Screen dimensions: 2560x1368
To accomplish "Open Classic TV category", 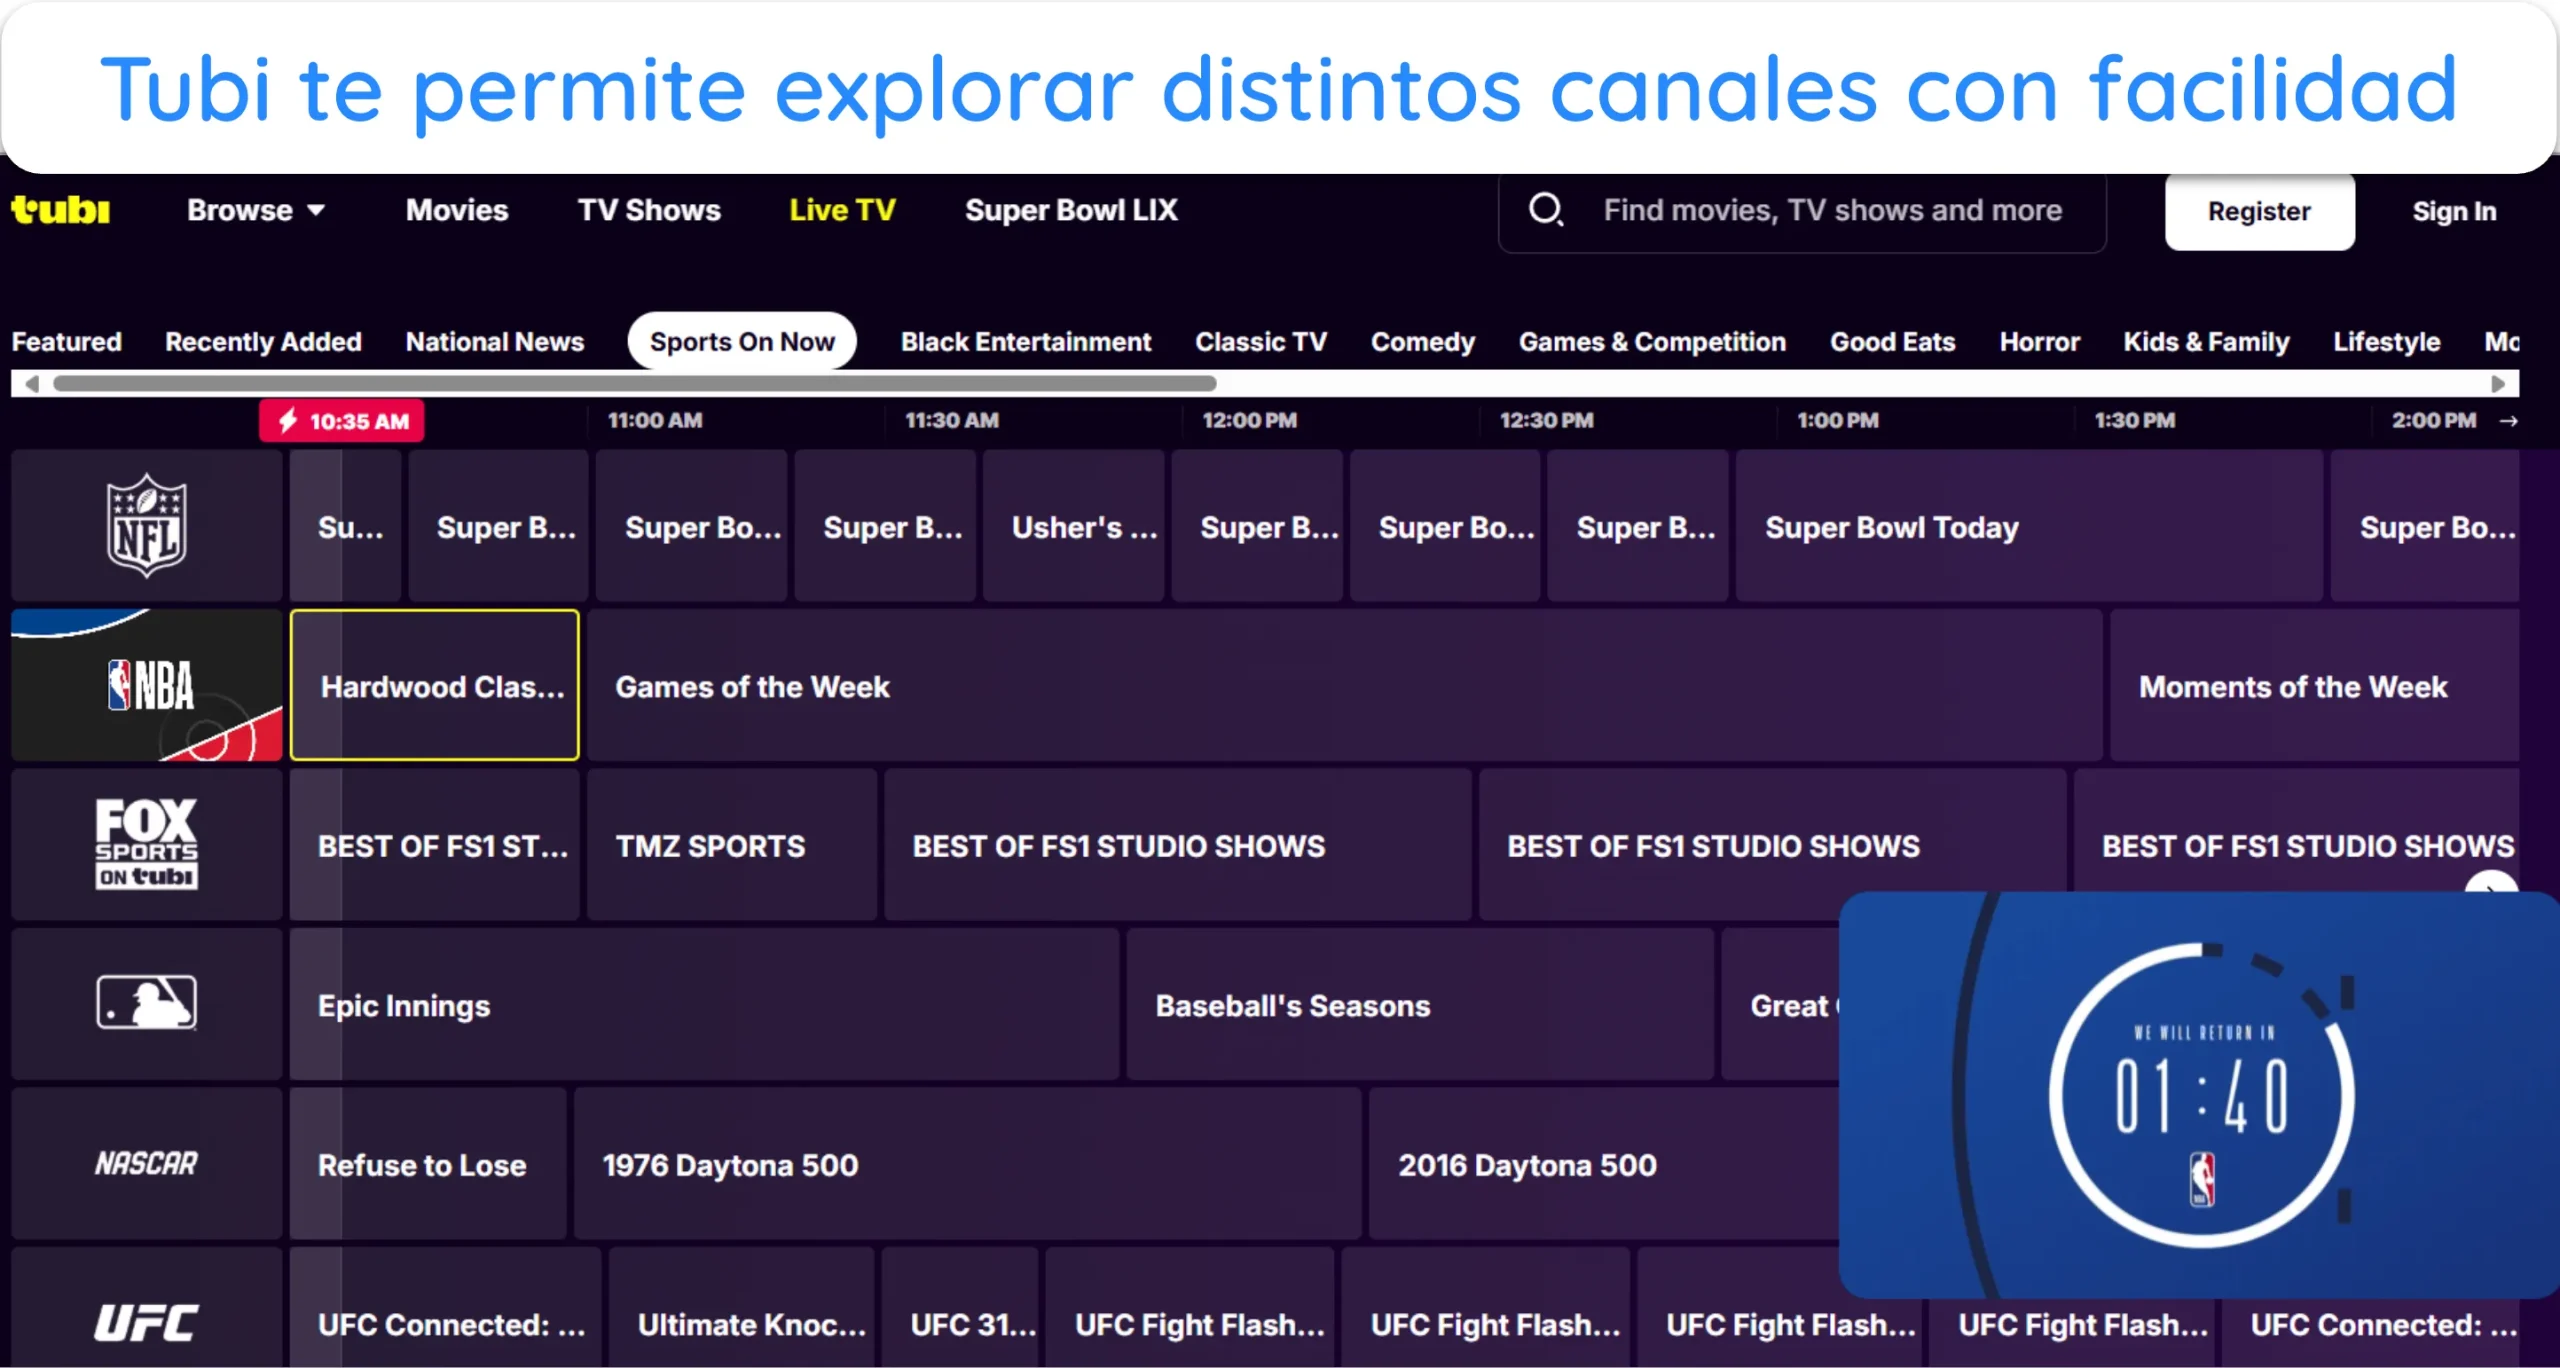I will [x=1261, y=342].
